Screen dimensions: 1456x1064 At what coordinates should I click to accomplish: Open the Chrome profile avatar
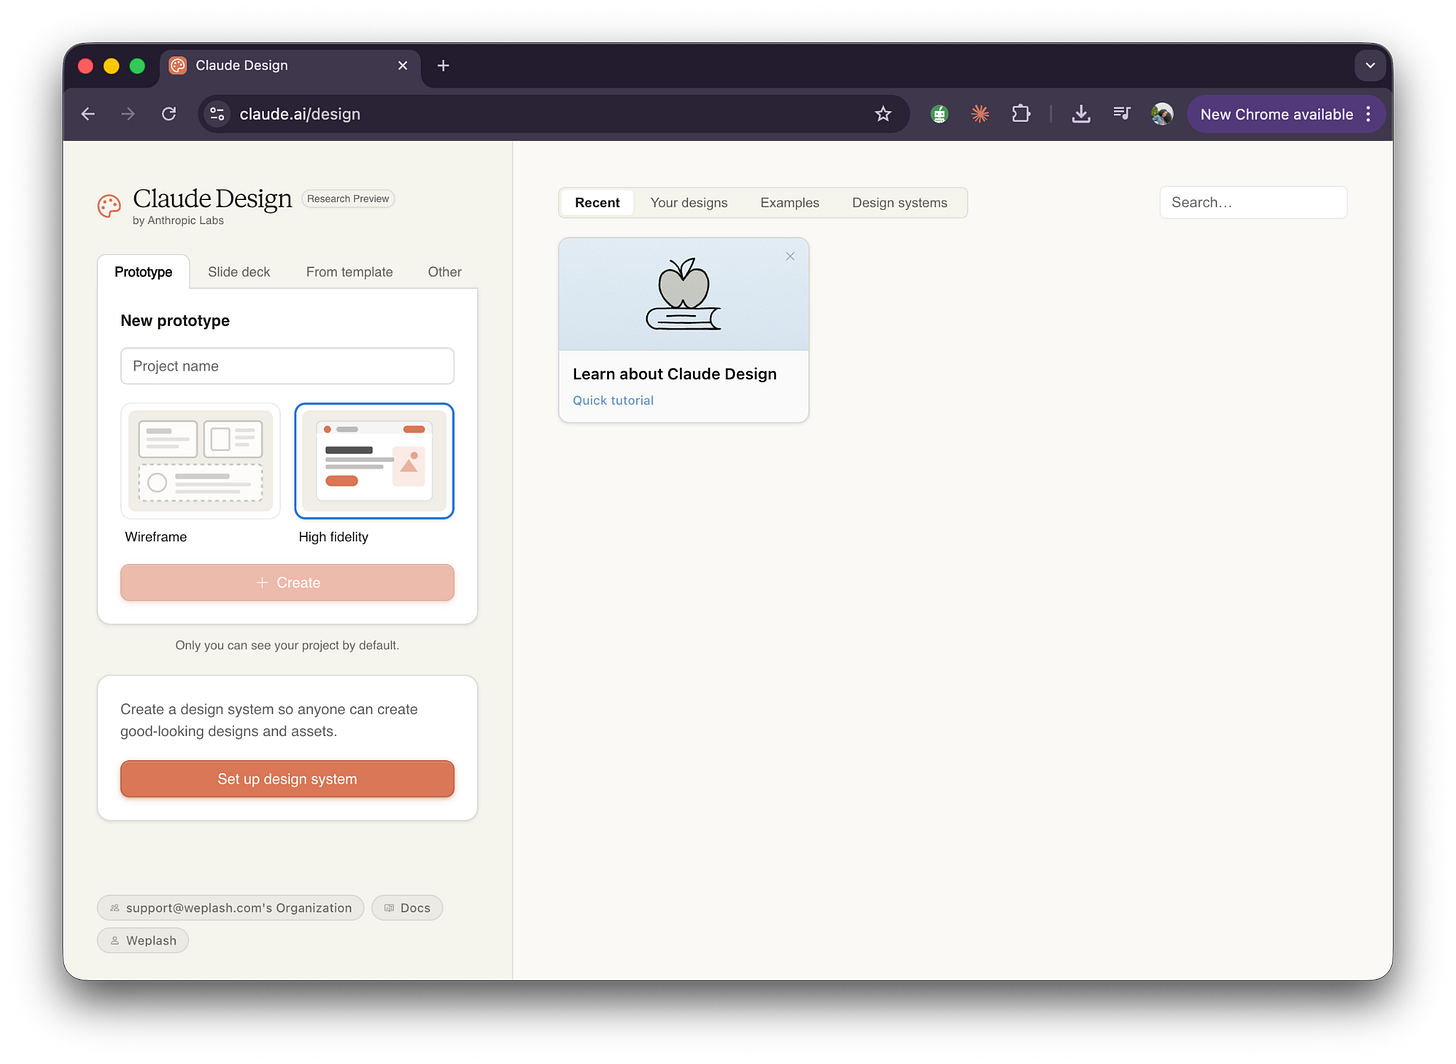click(1162, 114)
